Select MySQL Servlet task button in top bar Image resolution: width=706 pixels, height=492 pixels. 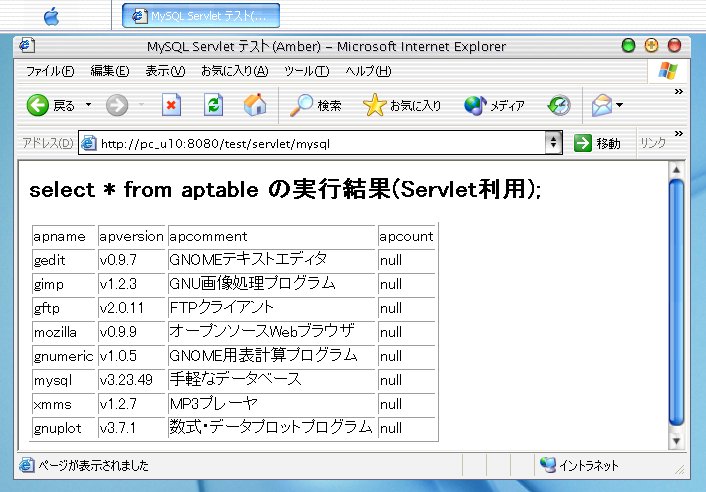[201, 16]
